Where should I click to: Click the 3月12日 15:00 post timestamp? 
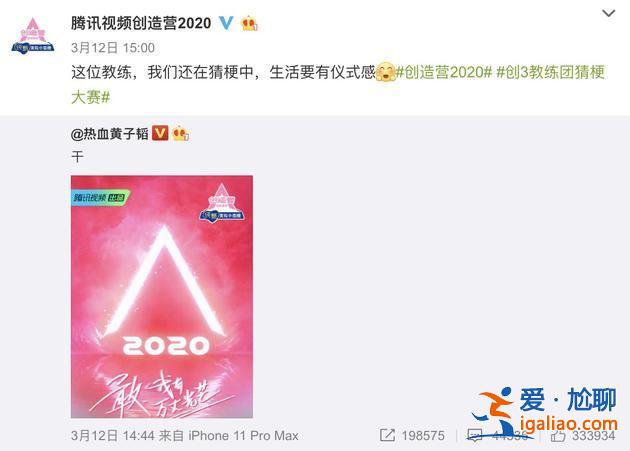[x=113, y=48]
